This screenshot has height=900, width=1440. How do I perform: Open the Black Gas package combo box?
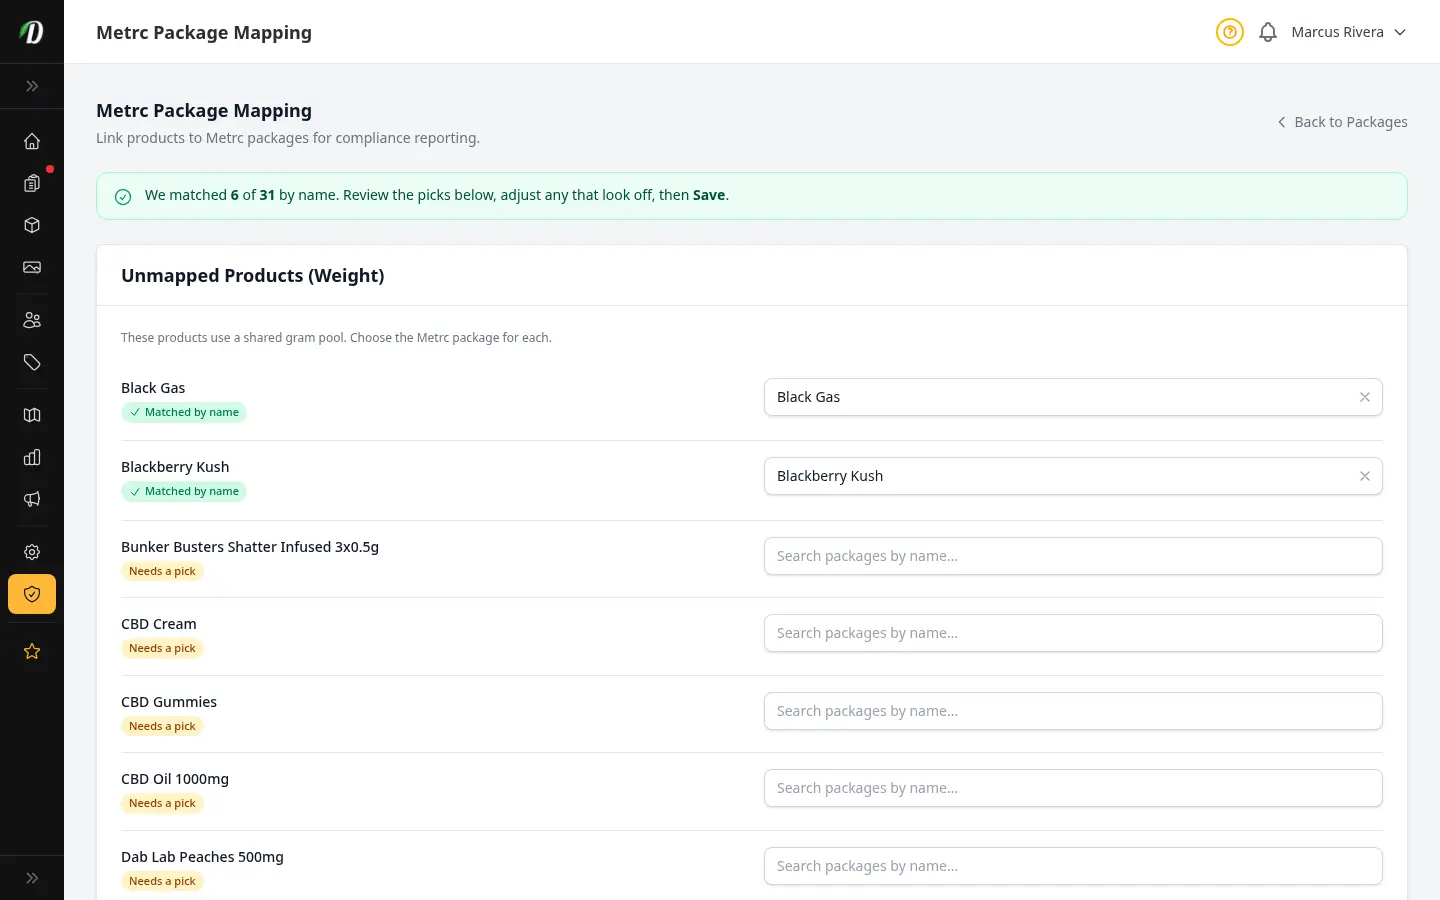point(1073,397)
